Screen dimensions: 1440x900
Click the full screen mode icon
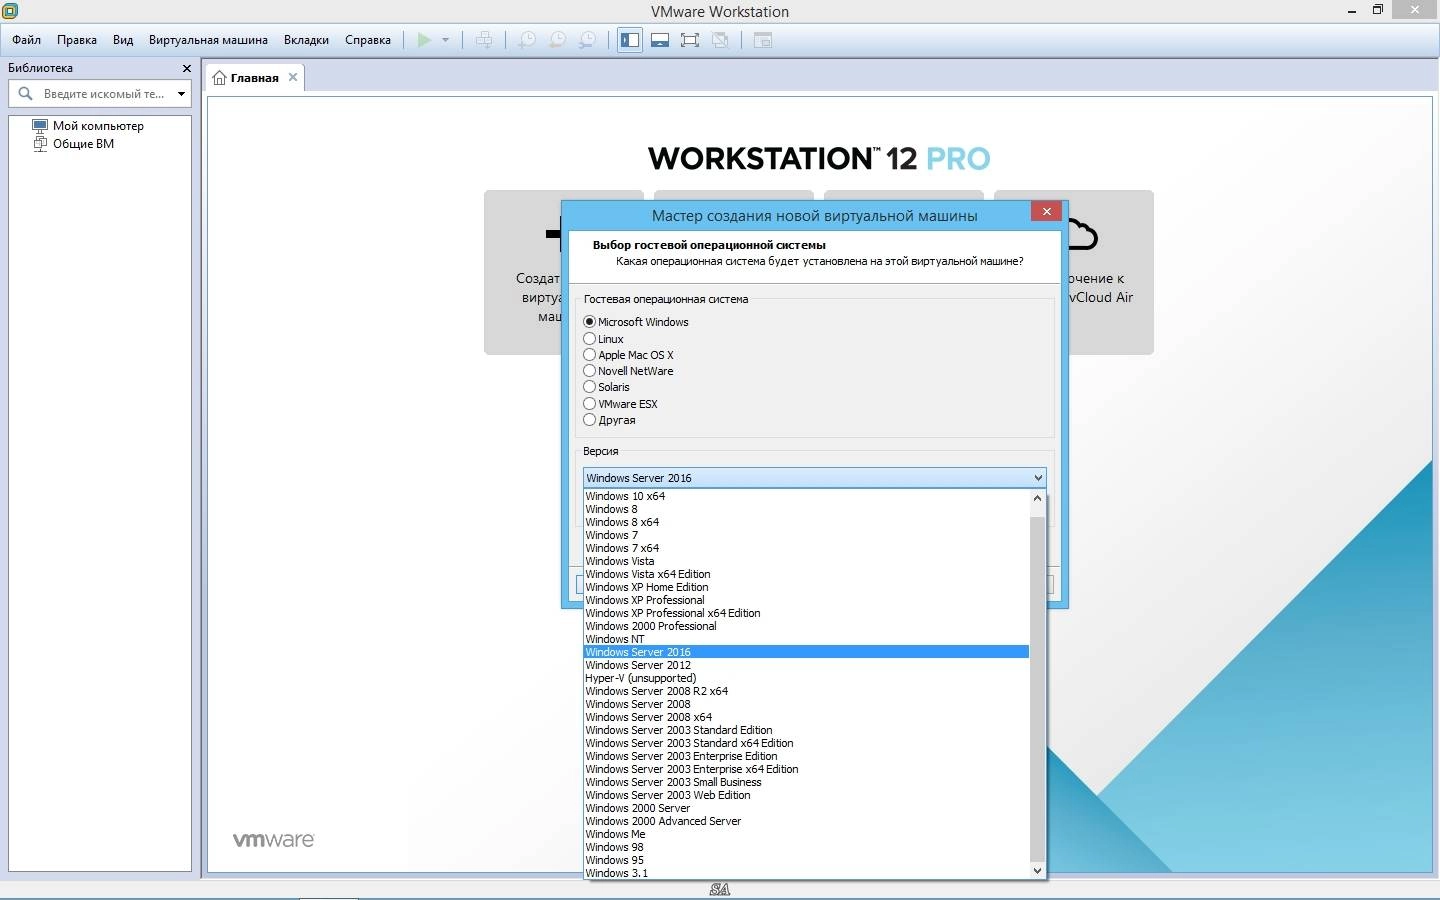(x=690, y=40)
